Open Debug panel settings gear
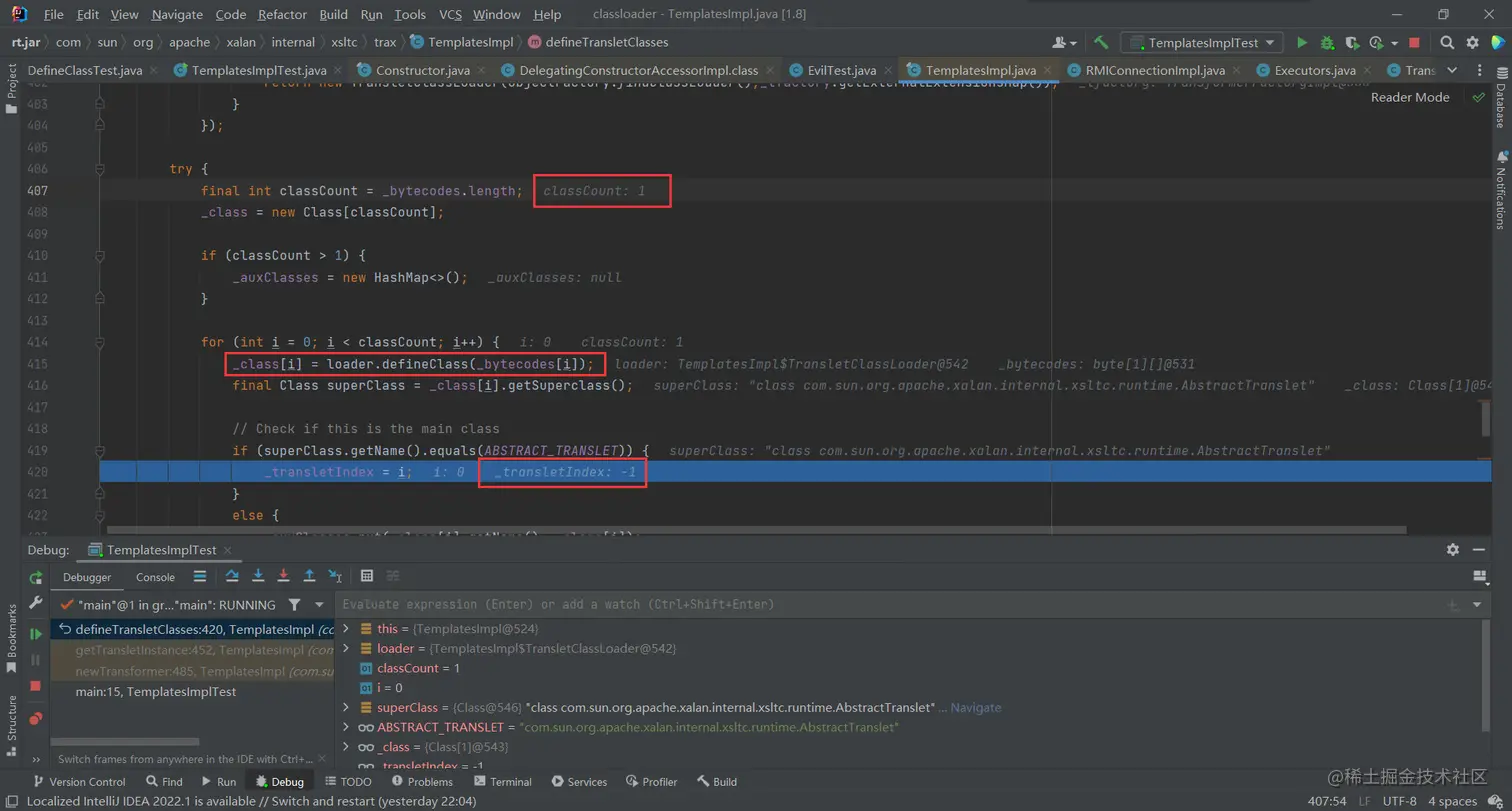This screenshot has height=811, width=1512. [x=1453, y=550]
